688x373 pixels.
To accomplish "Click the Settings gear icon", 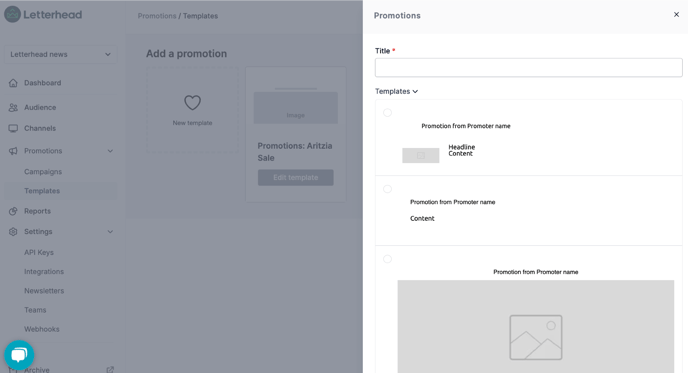I will pyautogui.click(x=13, y=232).
